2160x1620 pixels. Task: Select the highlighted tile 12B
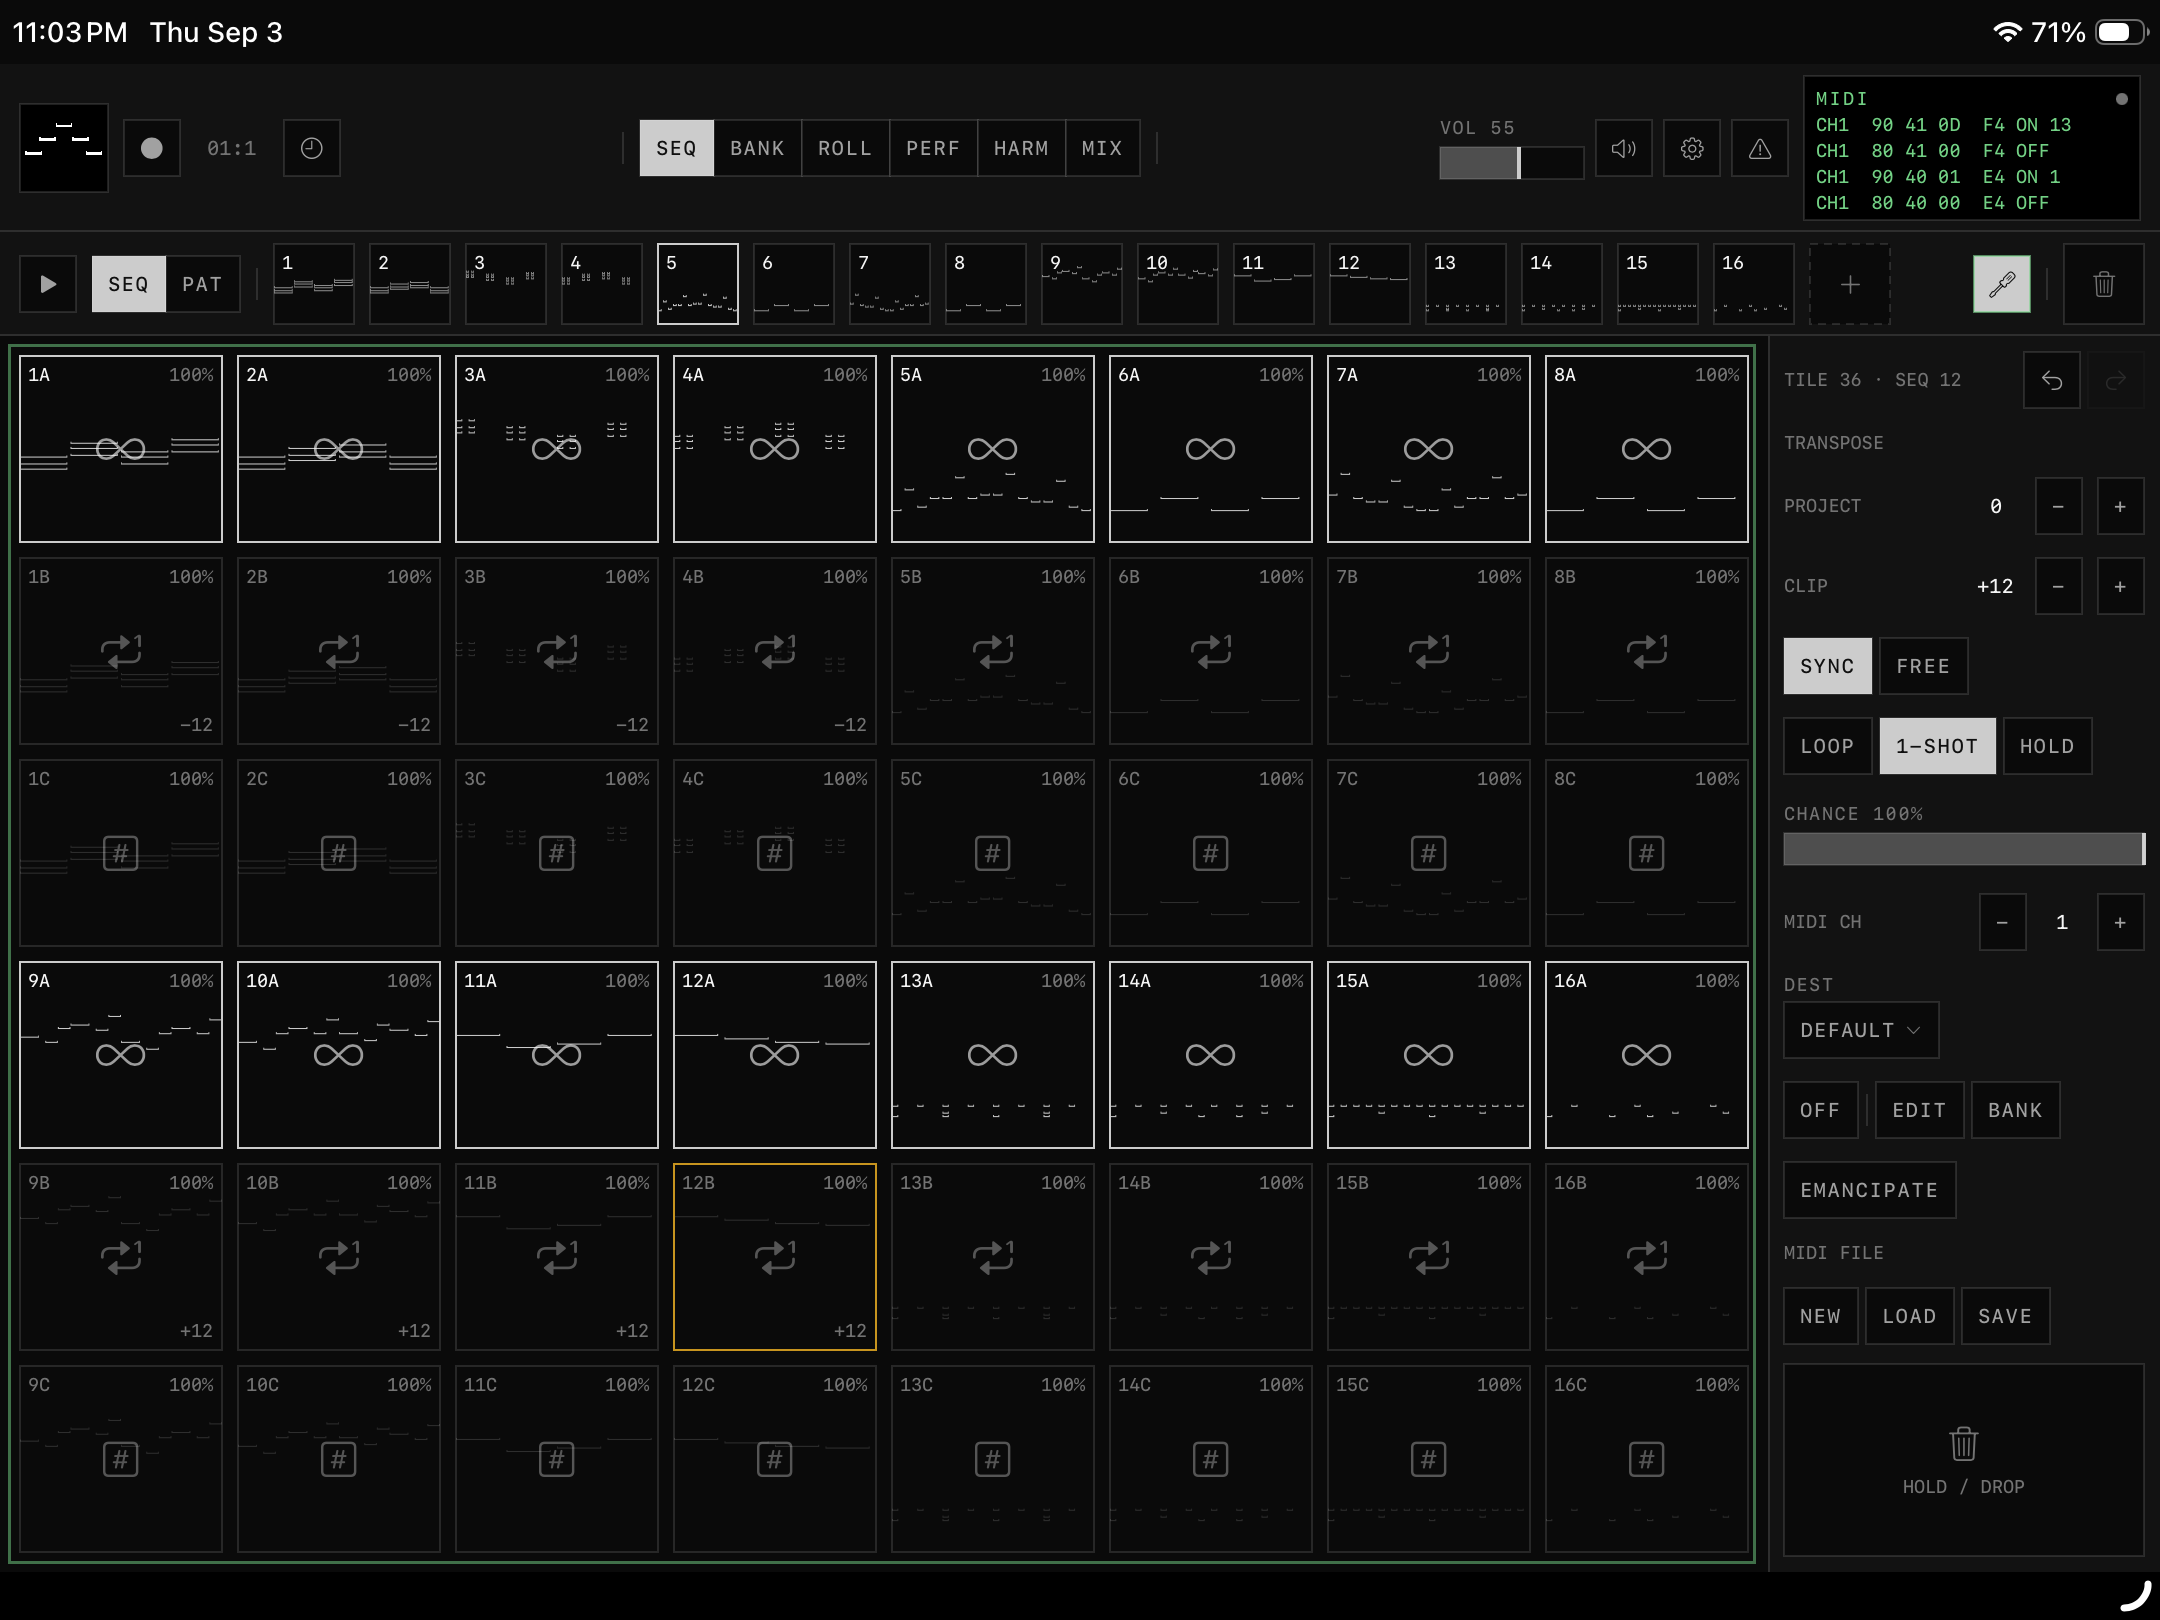775,1257
